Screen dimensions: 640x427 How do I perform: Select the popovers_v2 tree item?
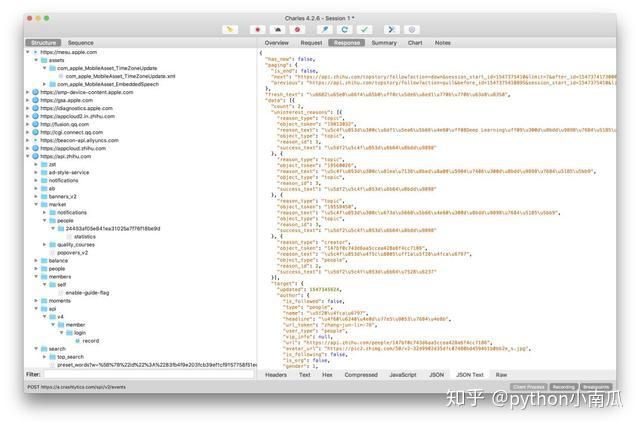coord(72,253)
